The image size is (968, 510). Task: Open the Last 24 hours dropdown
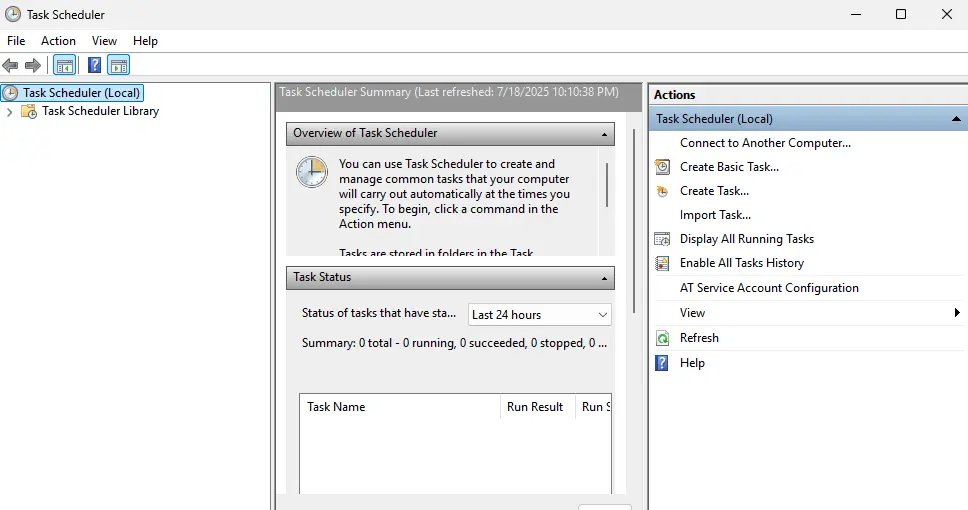[540, 314]
